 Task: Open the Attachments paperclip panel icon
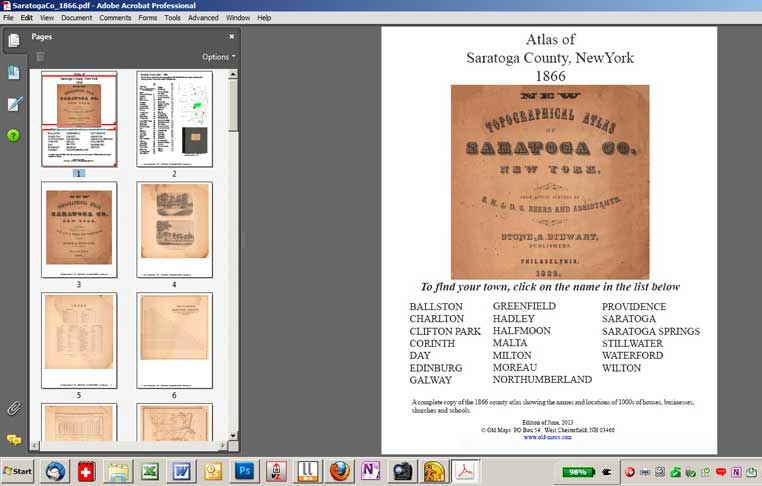tap(14, 409)
